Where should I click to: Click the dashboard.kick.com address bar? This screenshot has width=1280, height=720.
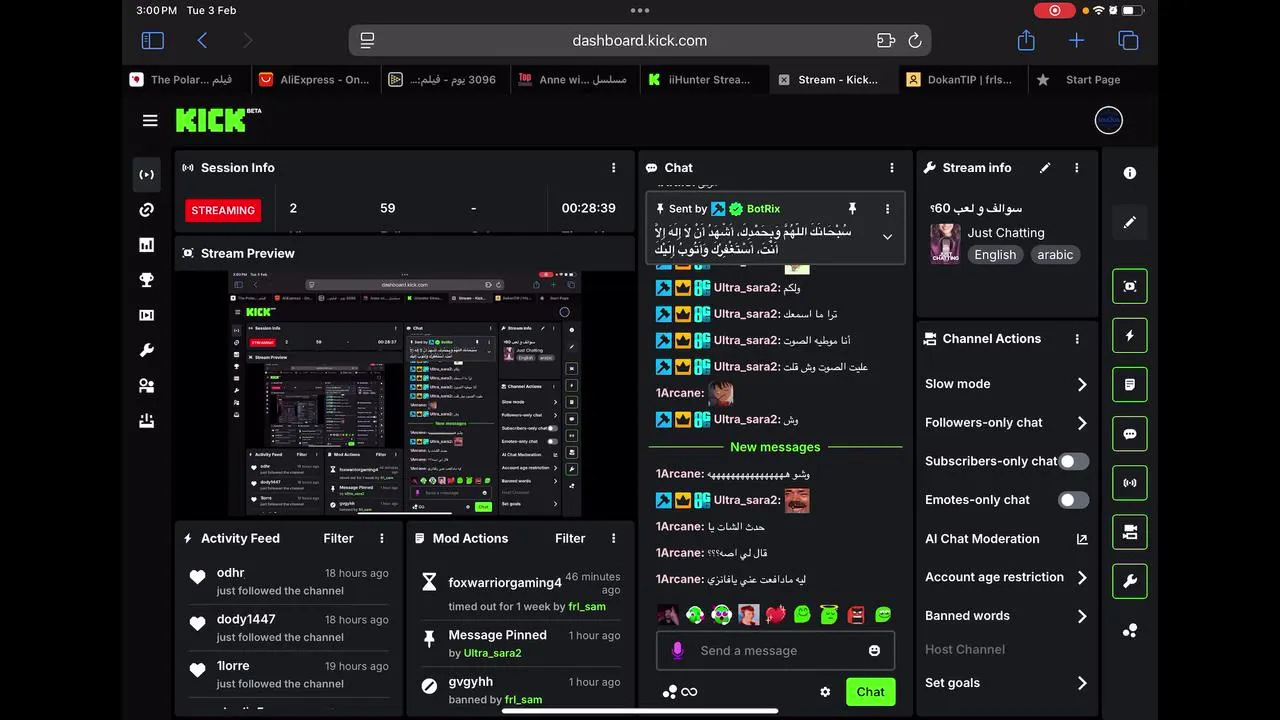click(640, 41)
